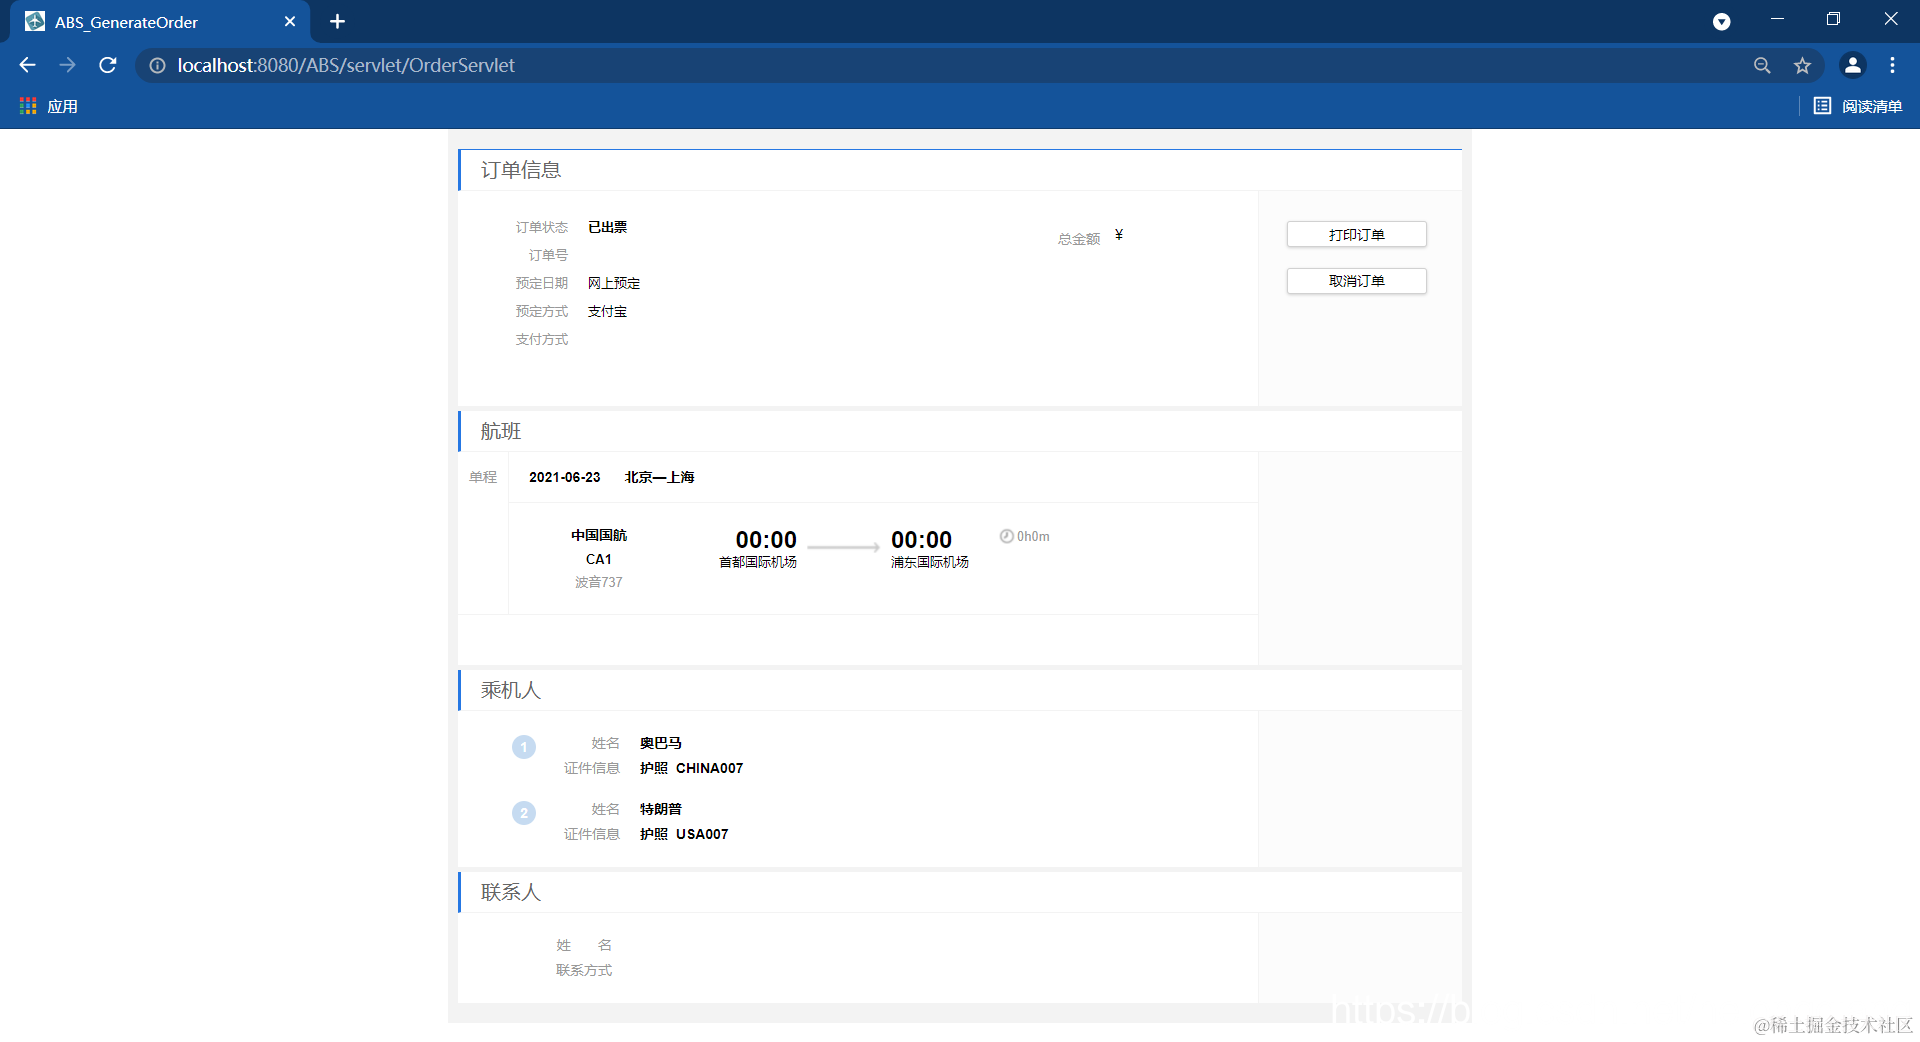
Task: Open the 阅读清单 reading list
Action: coord(1858,106)
